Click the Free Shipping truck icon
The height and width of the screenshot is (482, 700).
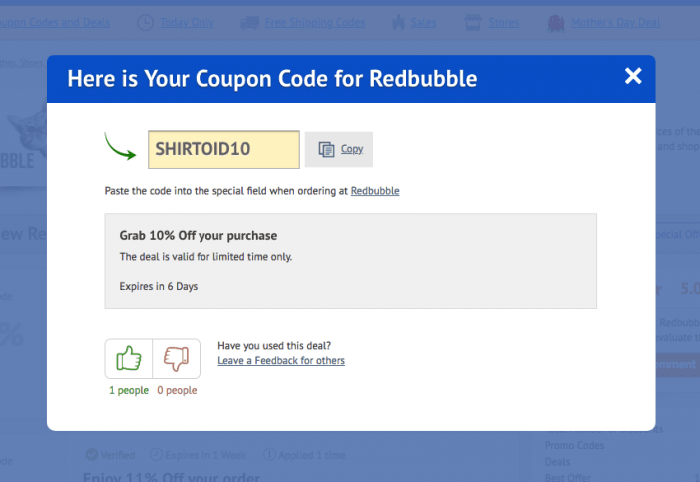(250, 23)
